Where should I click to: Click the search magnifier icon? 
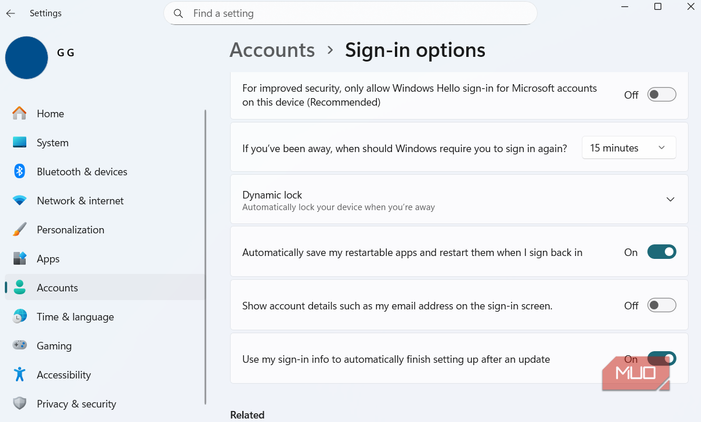click(x=178, y=13)
